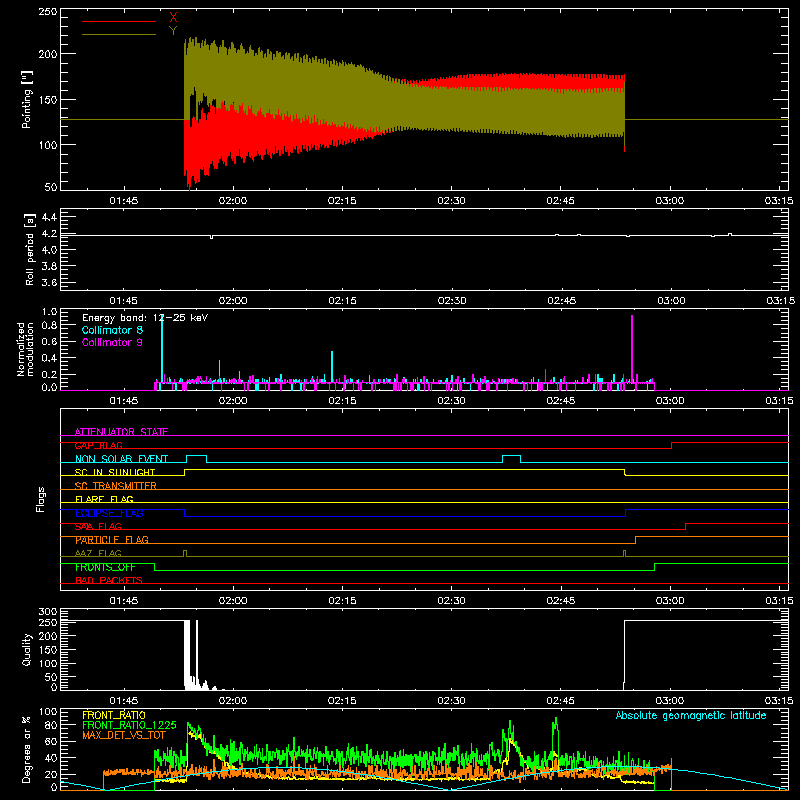This screenshot has width=800, height=800.
Task: Click the SAA_FLAG label
Action: pyautogui.click(x=98, y=527)
